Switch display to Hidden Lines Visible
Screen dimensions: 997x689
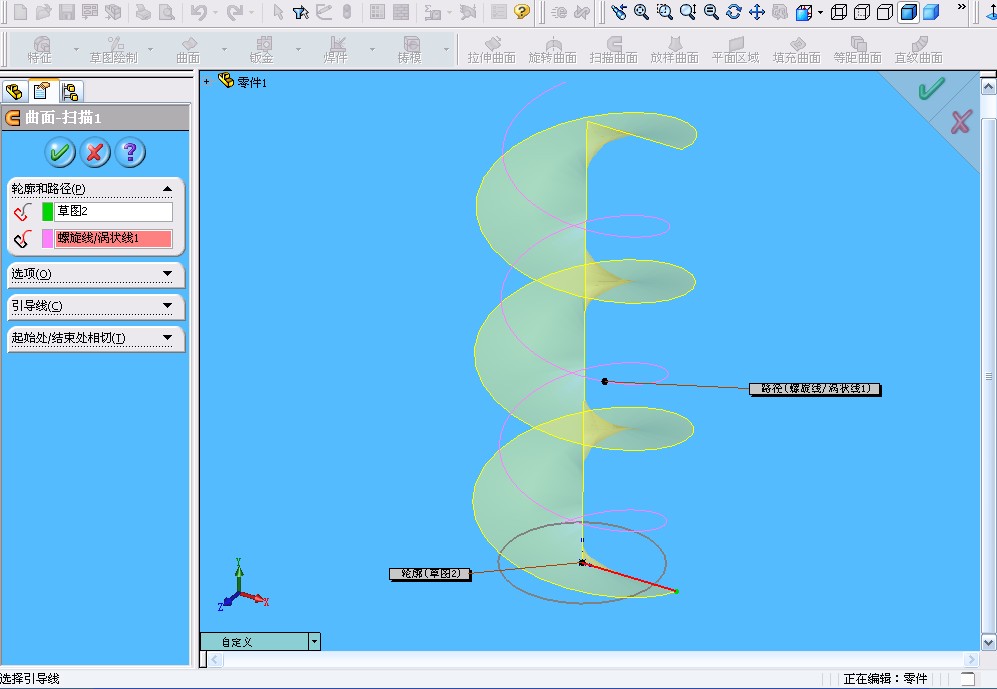862,12
